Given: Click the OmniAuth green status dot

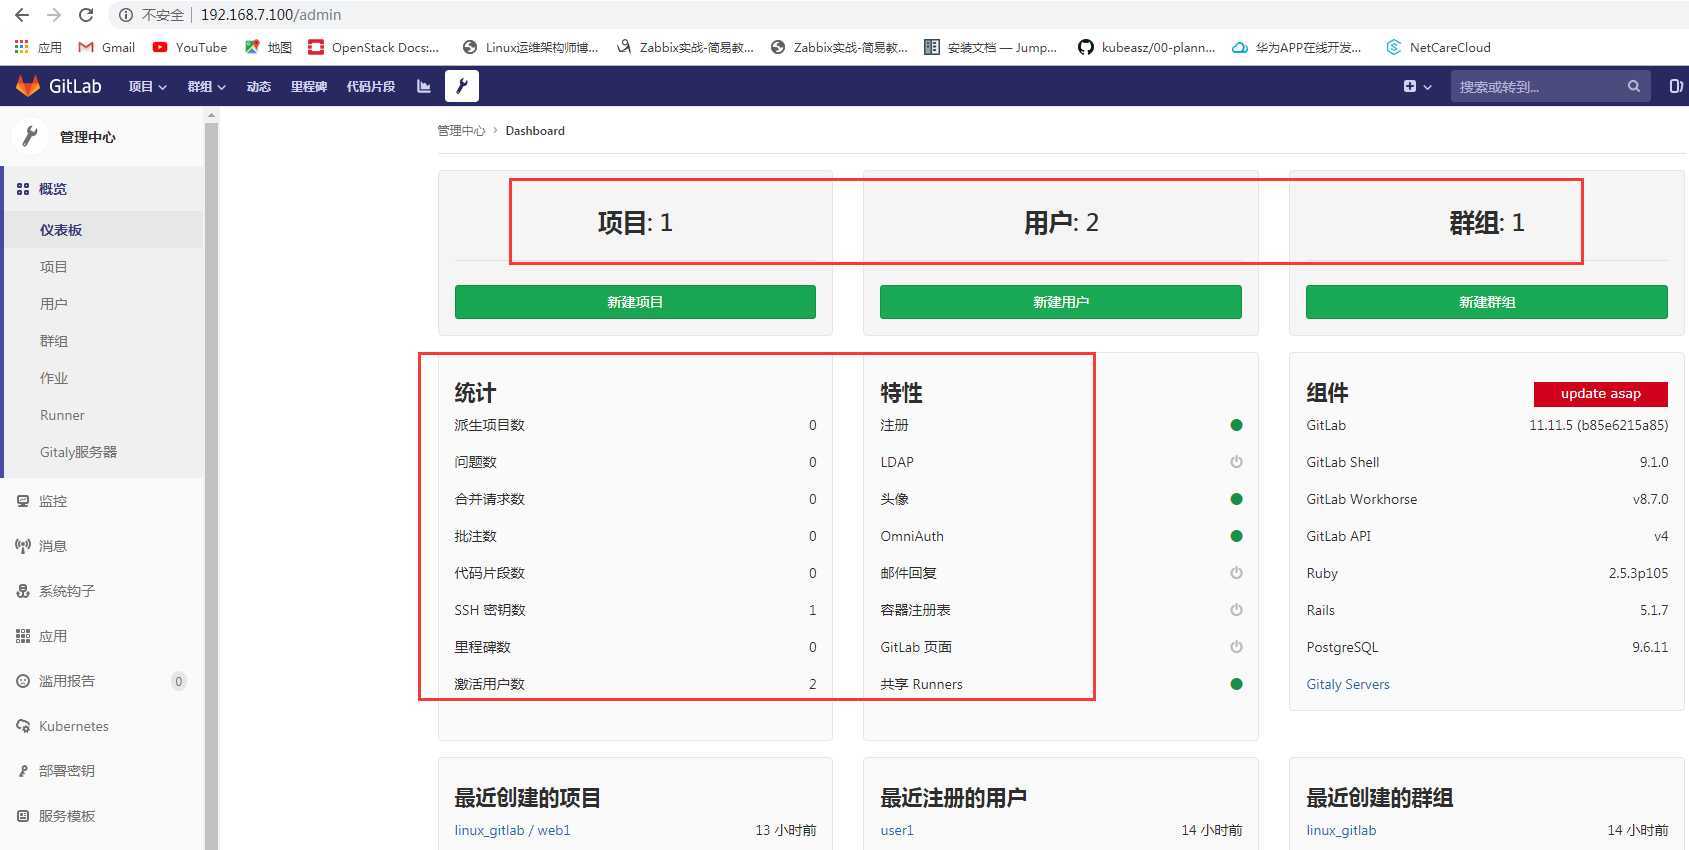Looking at the screenshot, I should click(1236, 536).
